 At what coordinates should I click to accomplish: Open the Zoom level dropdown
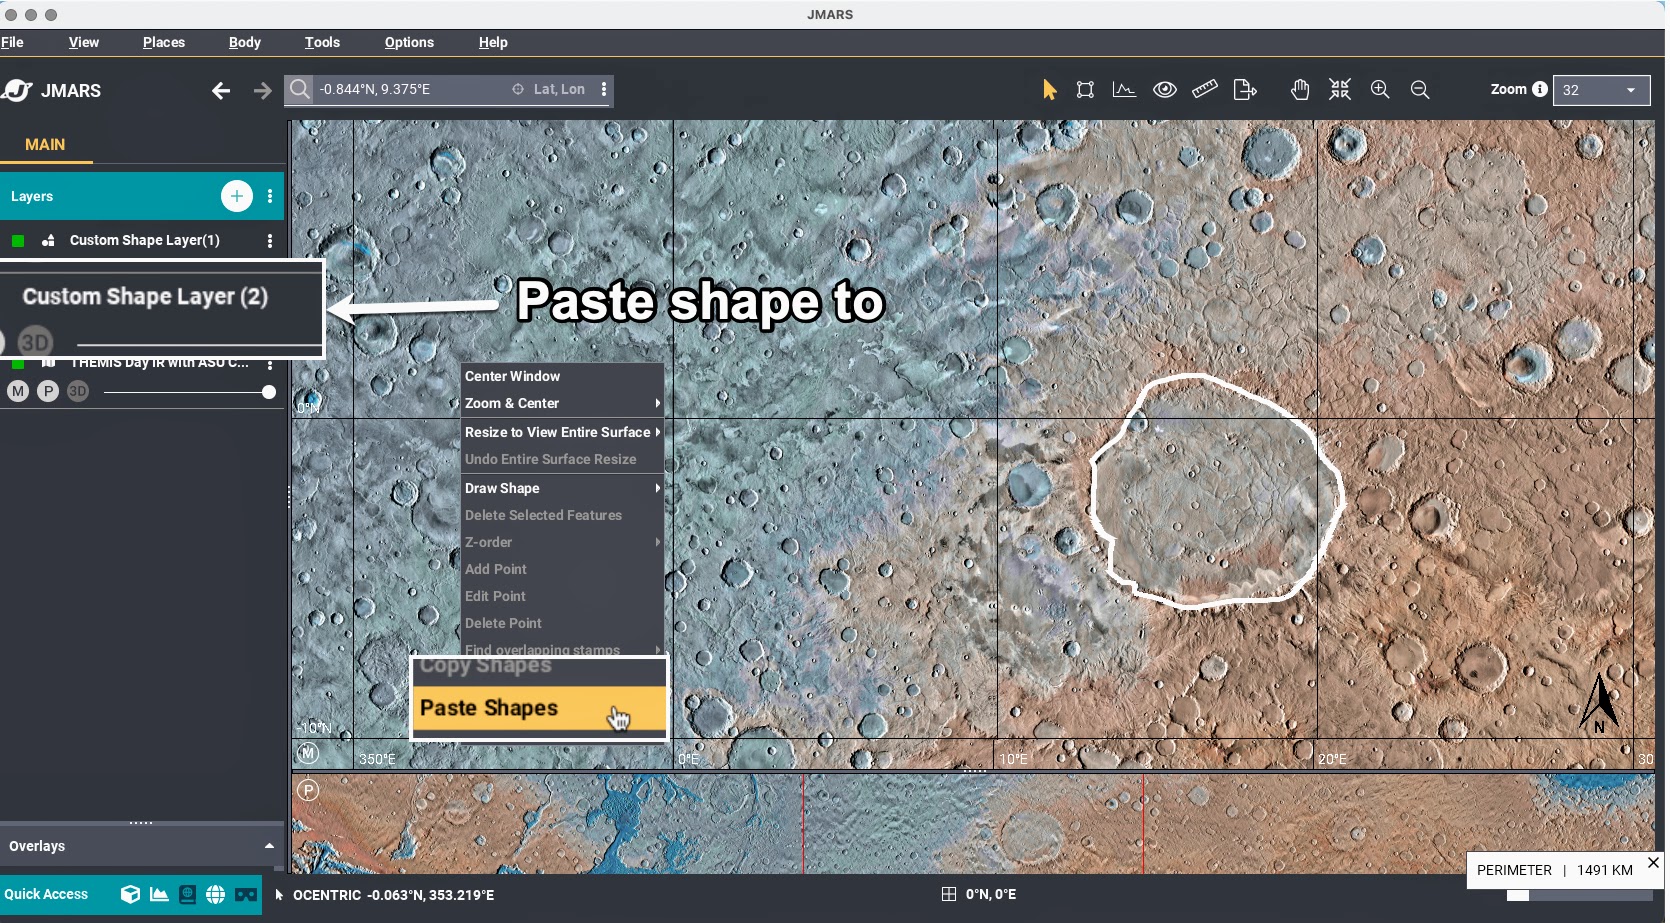click(x=1601, y=90)
